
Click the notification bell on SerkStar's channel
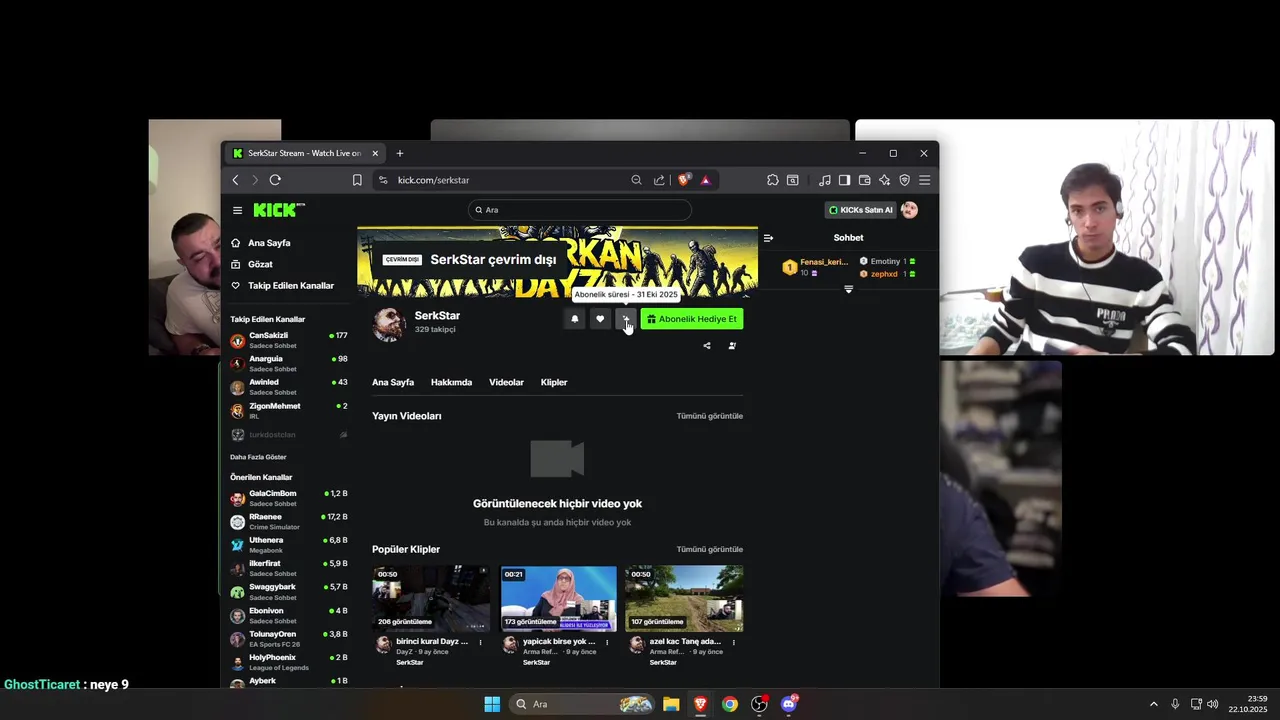tap(574, 319)
